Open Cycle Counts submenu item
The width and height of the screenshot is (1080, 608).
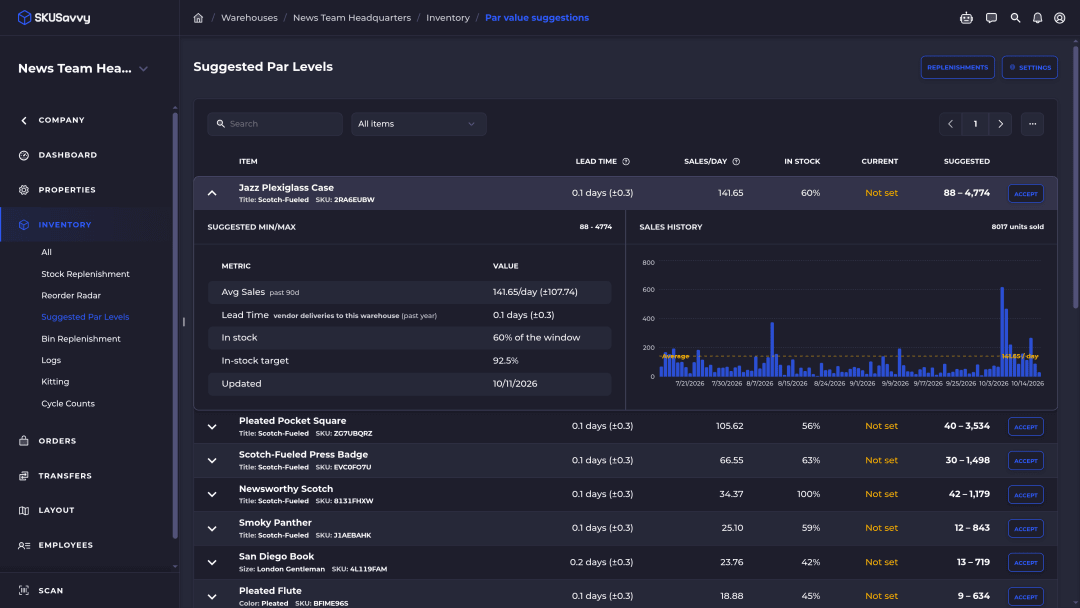point(68,403)
